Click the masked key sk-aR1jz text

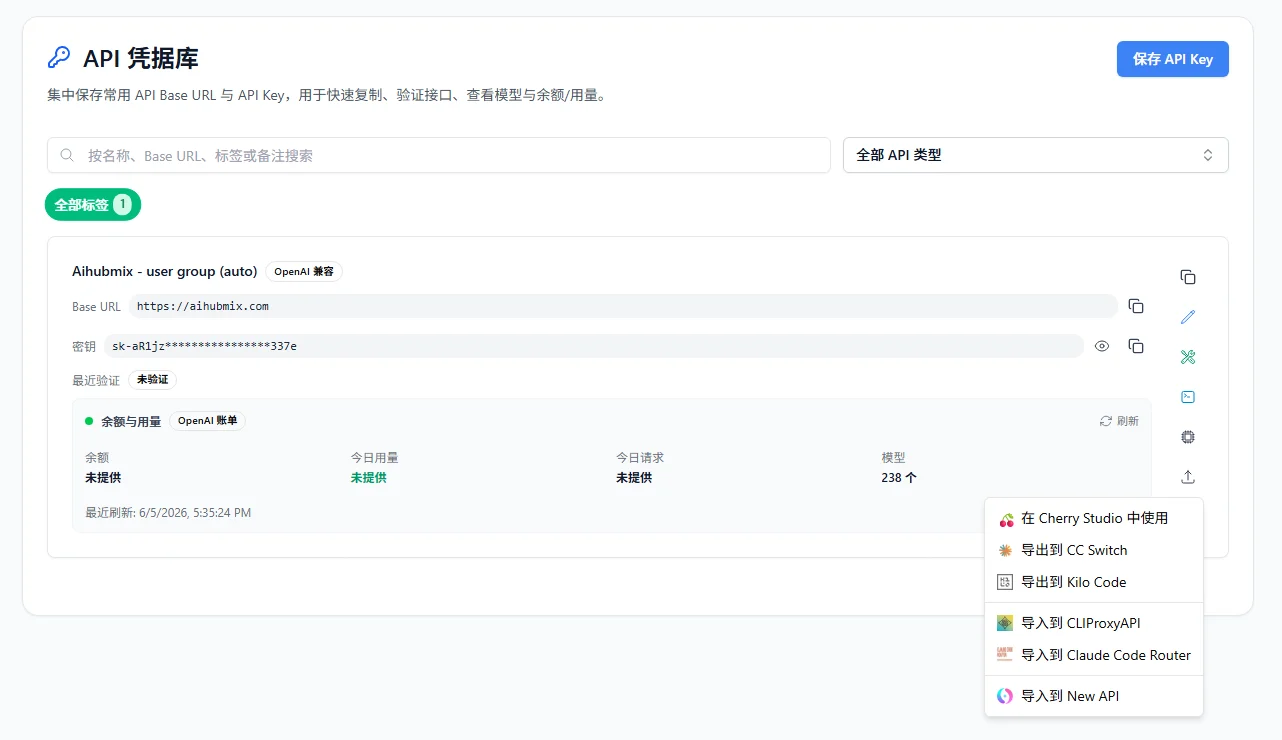pyautogui.click(x=205, y=346)
